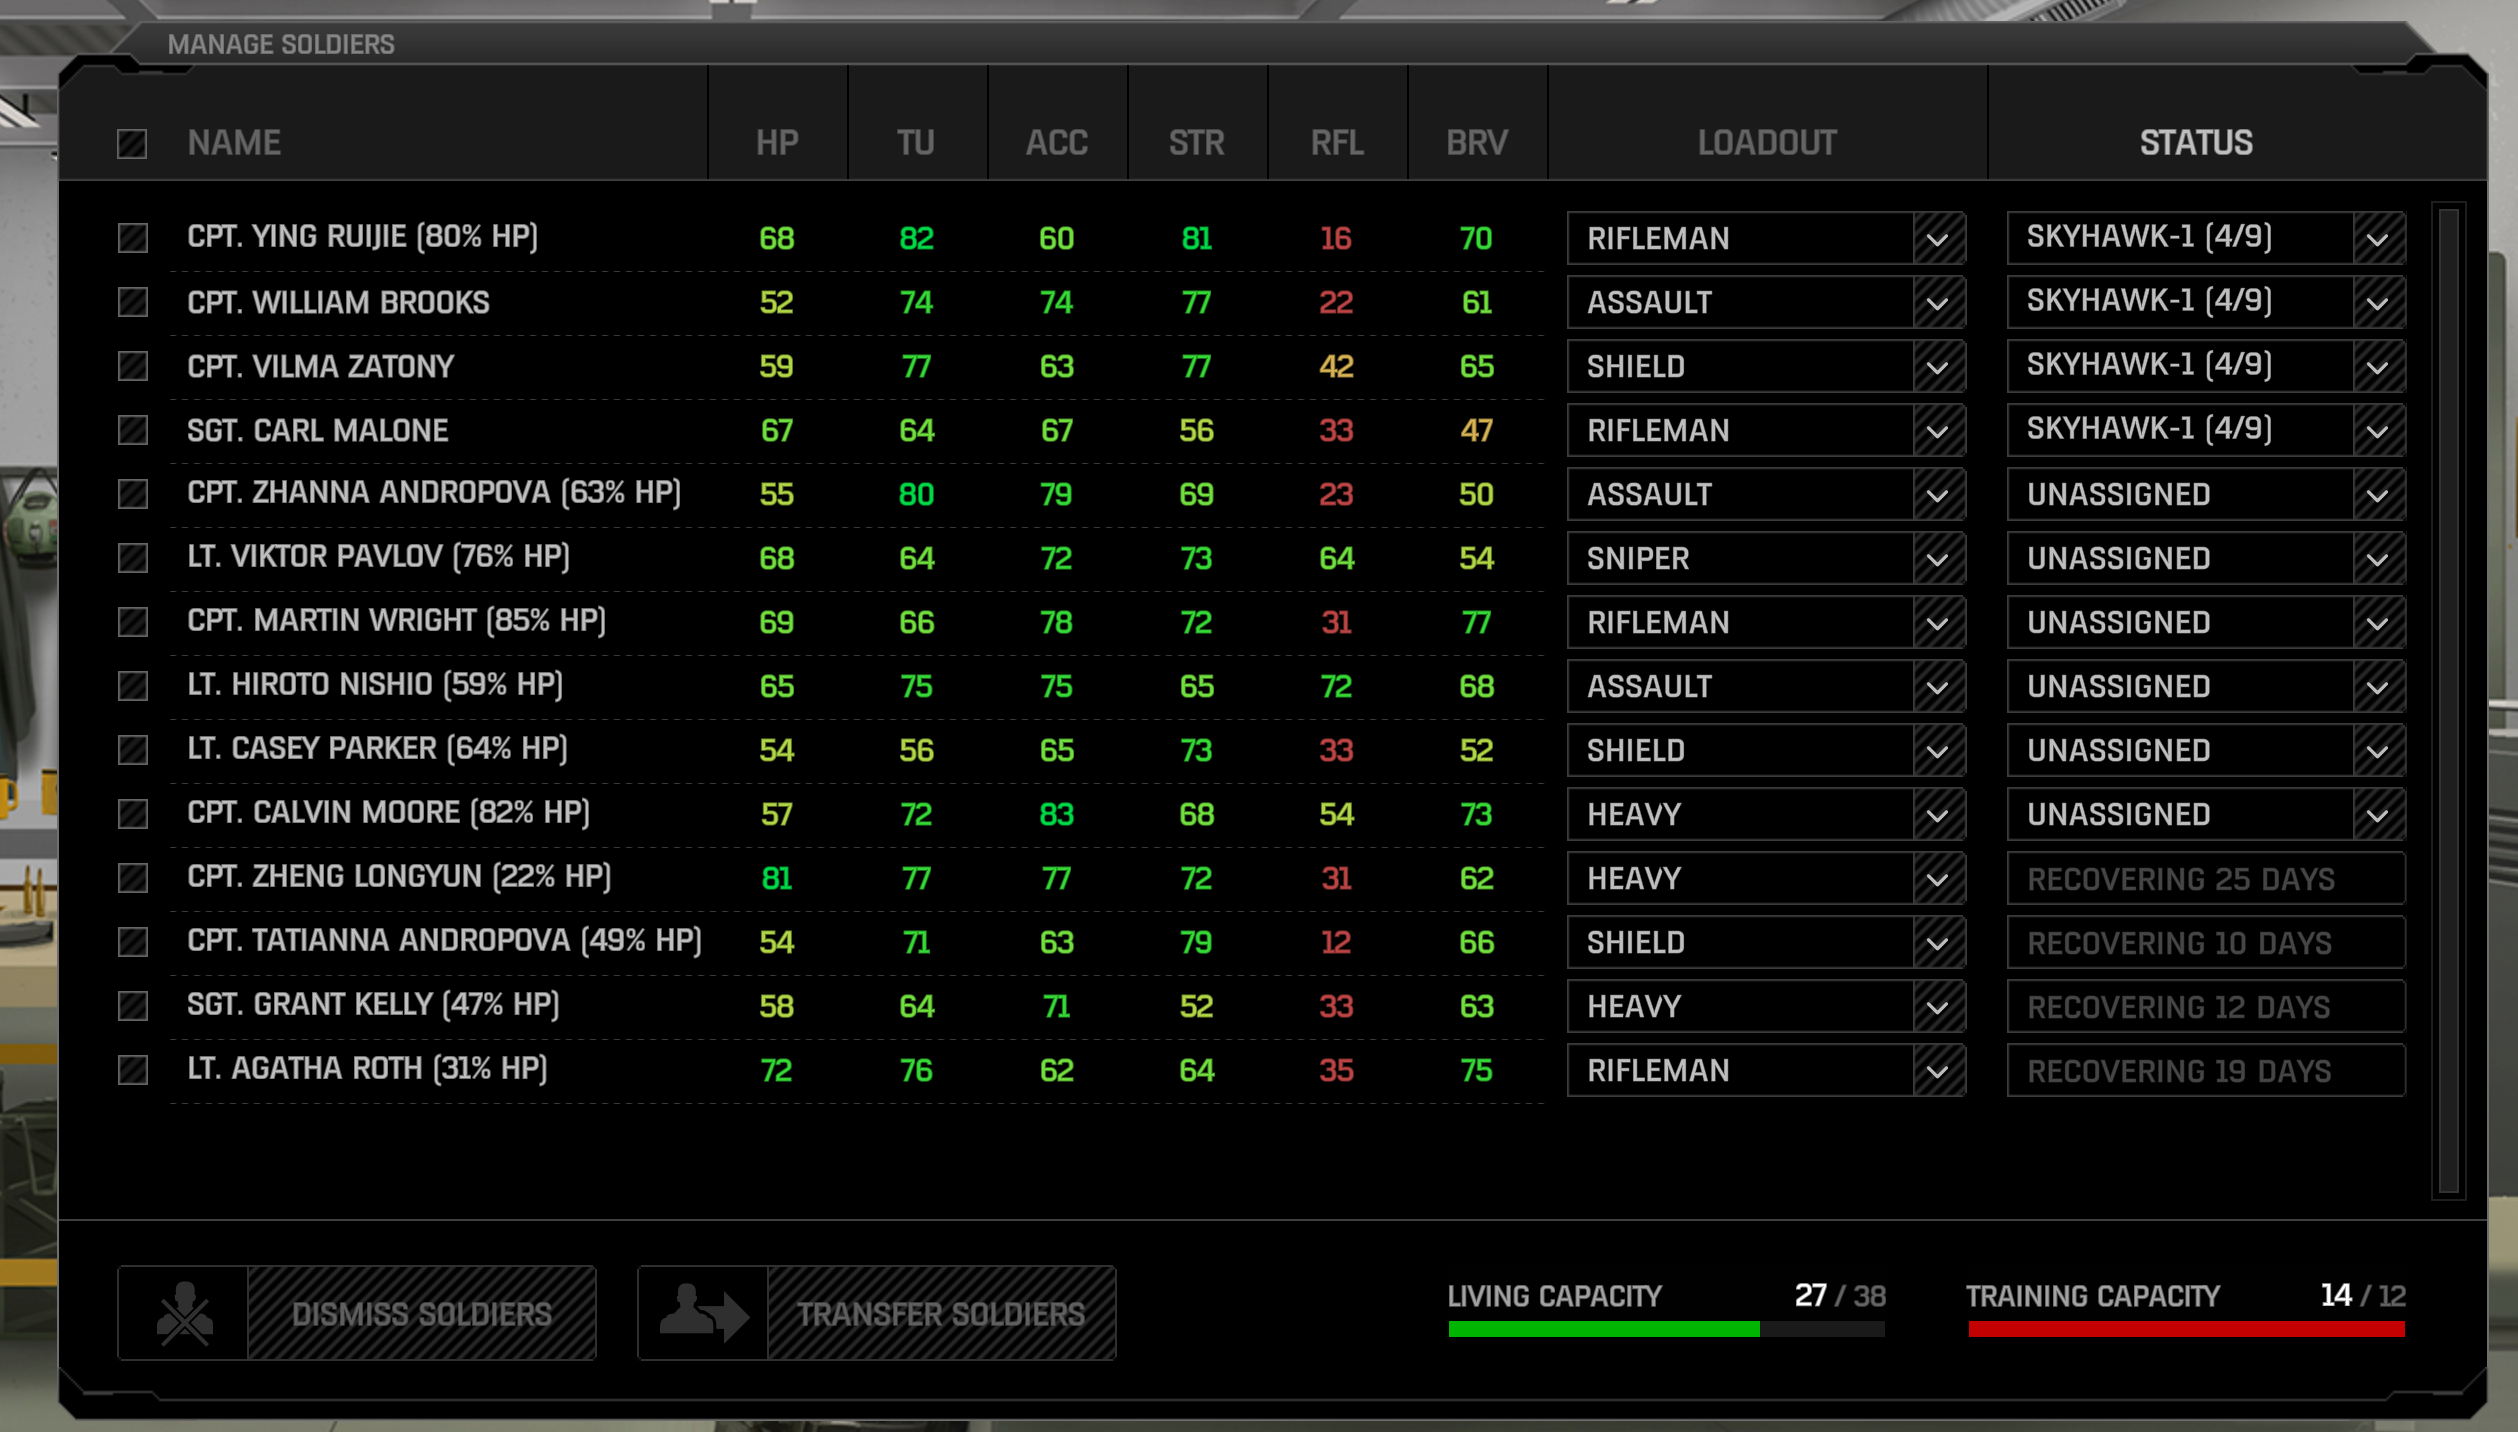2518x1432 pixels.
Task: Click Agatha Roth's Recovering 19 Days status
Action: [2206, 1070]
